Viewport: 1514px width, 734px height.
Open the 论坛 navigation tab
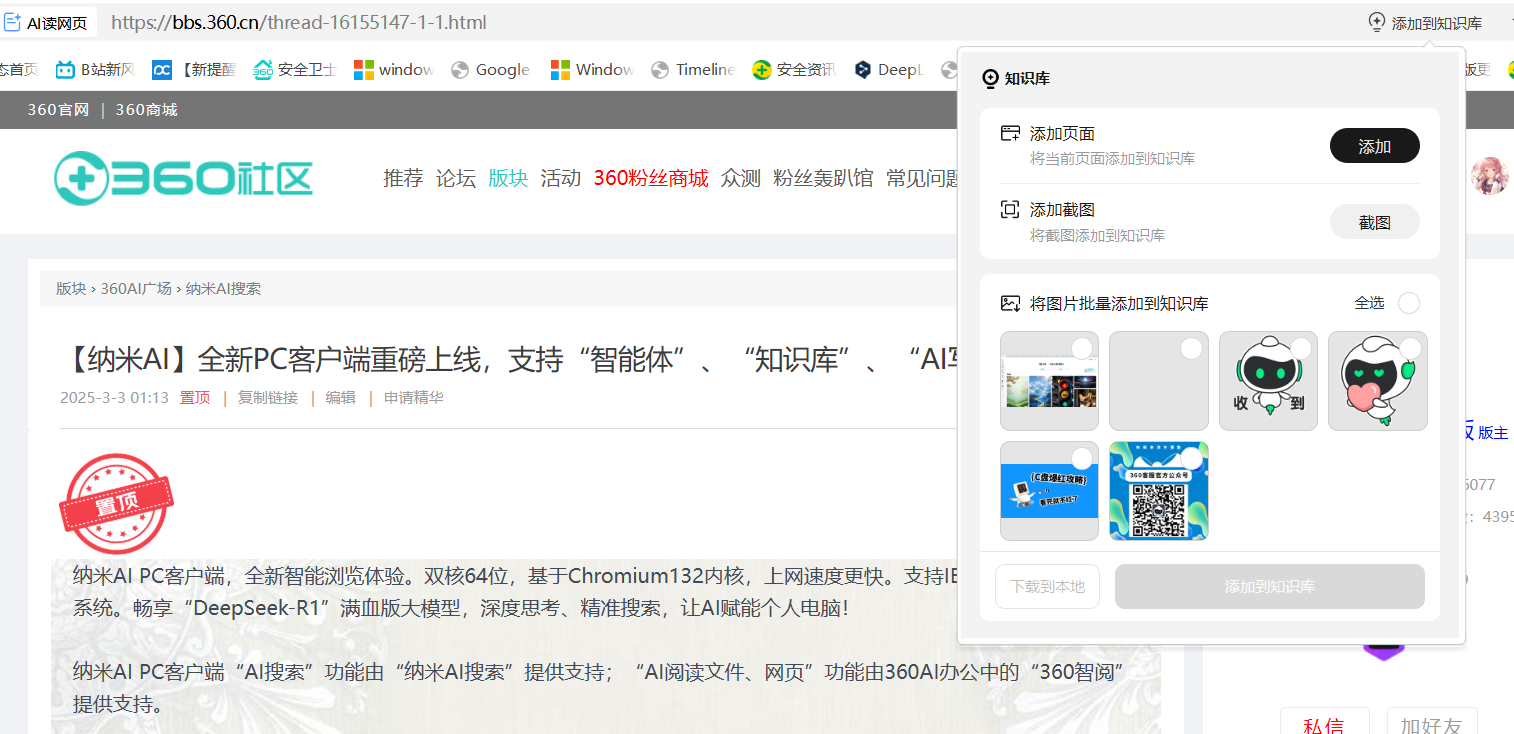pyautogui.click(x=456, y=178)
